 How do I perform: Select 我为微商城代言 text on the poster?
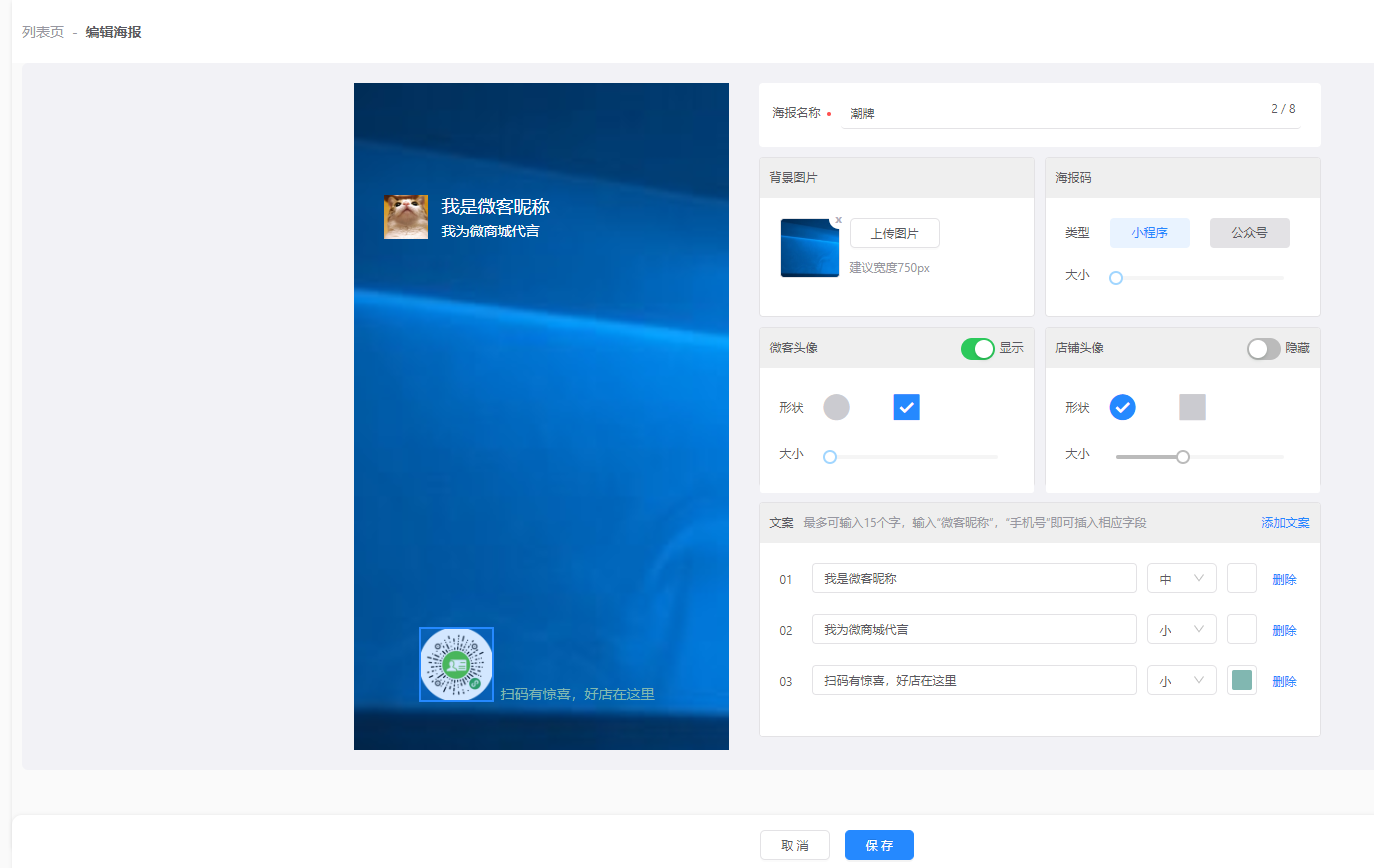pos(490,231)
